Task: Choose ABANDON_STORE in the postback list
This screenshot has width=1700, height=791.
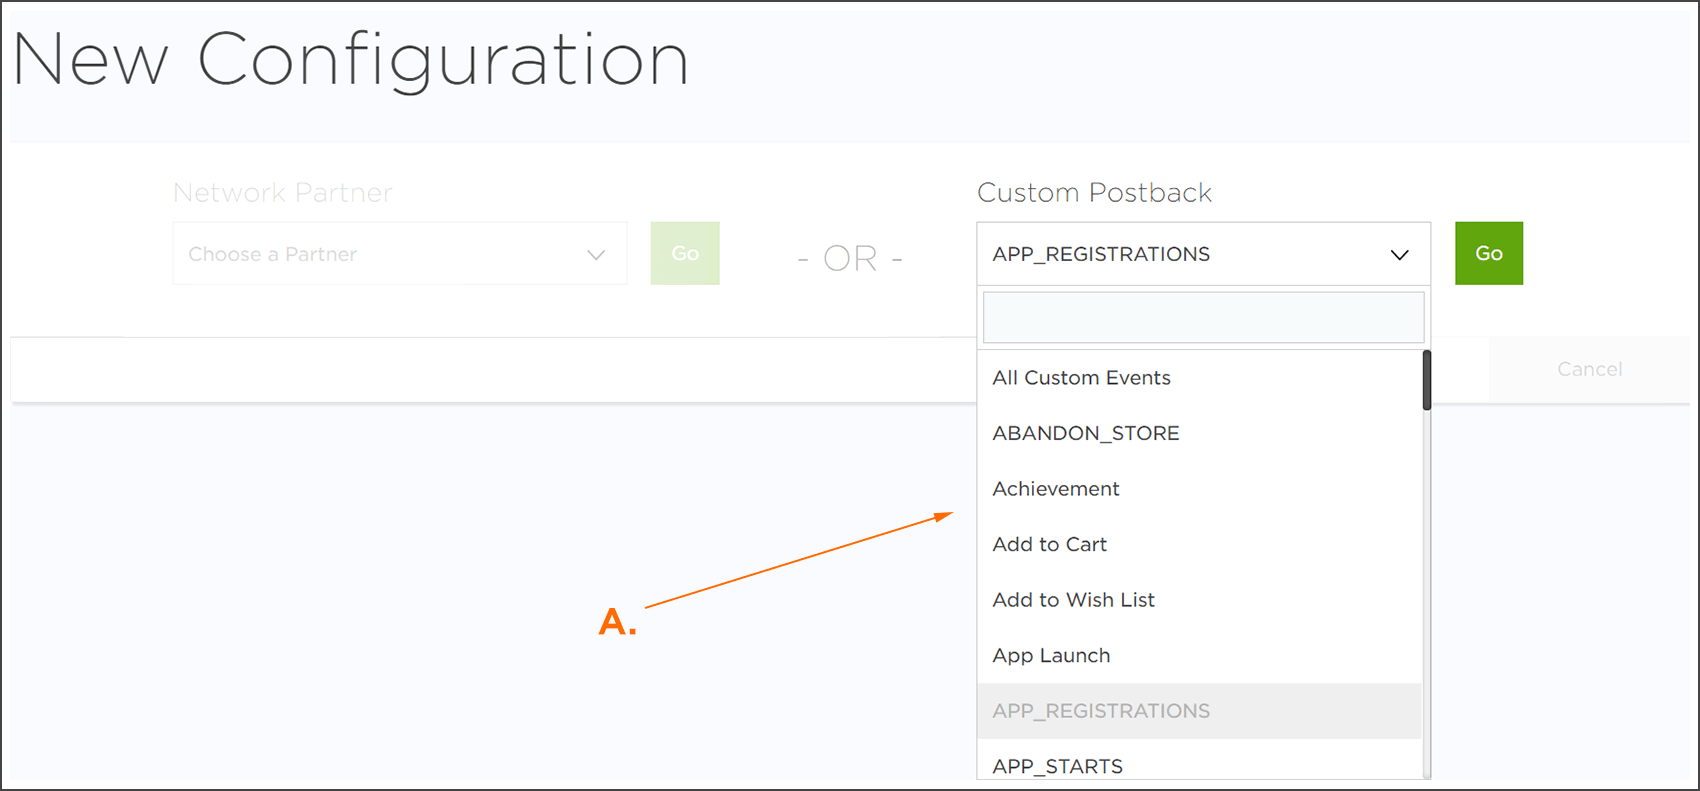Action: coord(1199,433)
